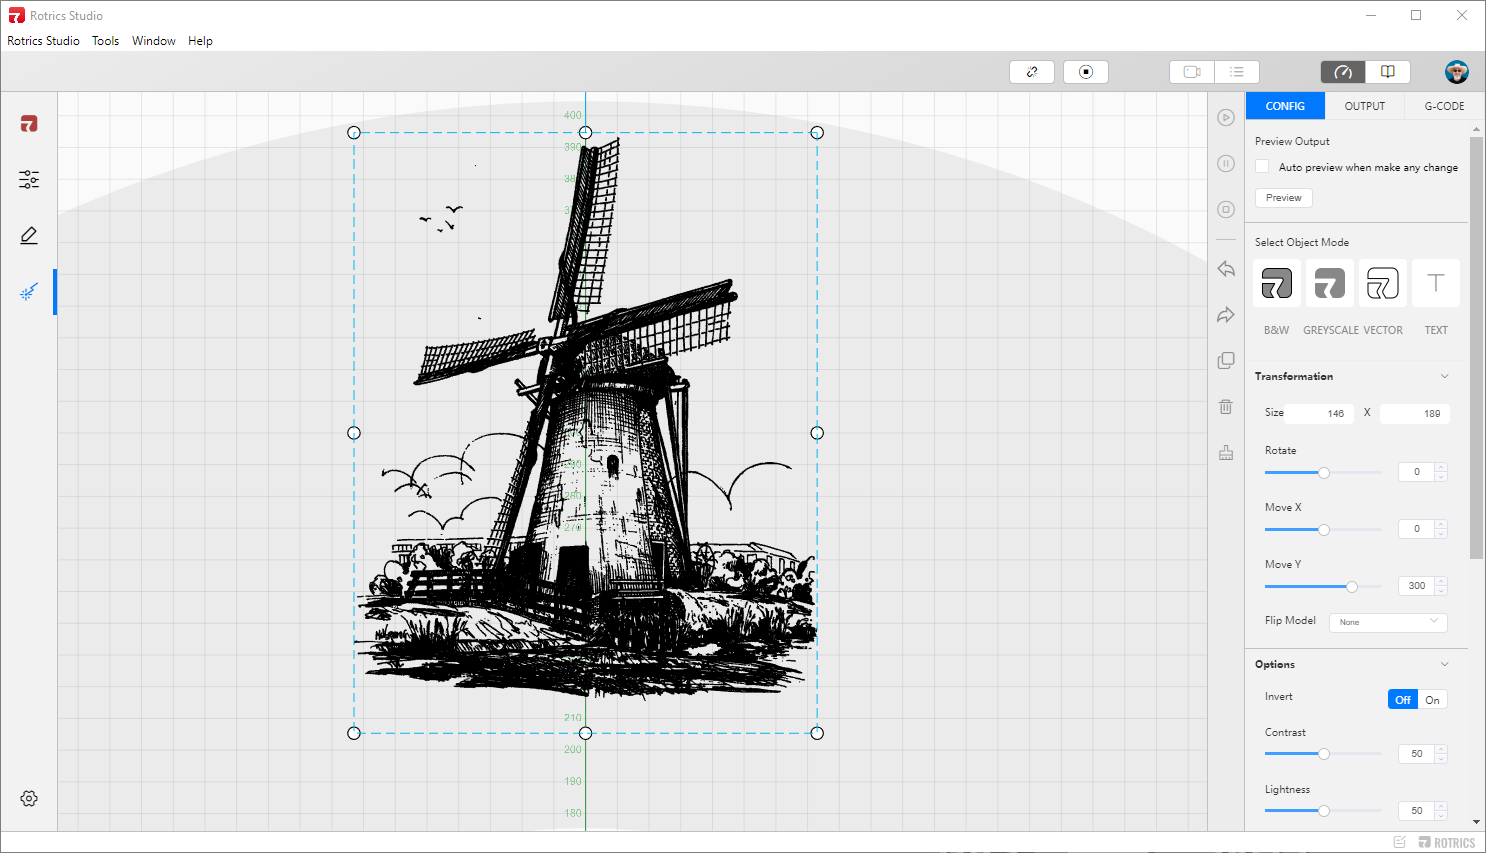Screen dimensions: 1486x853
Task: Click the Move X slider handle
Action: click(x=1324, y=530)
